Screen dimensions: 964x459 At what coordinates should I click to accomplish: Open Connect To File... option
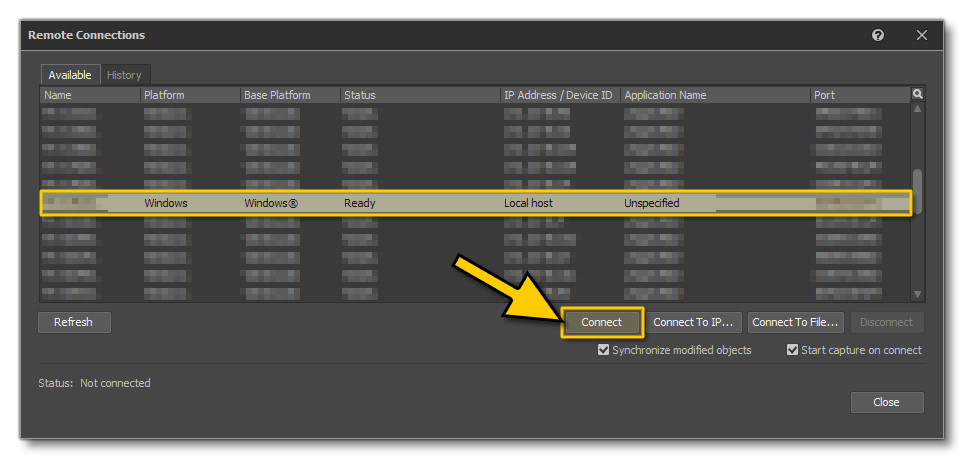797,322
